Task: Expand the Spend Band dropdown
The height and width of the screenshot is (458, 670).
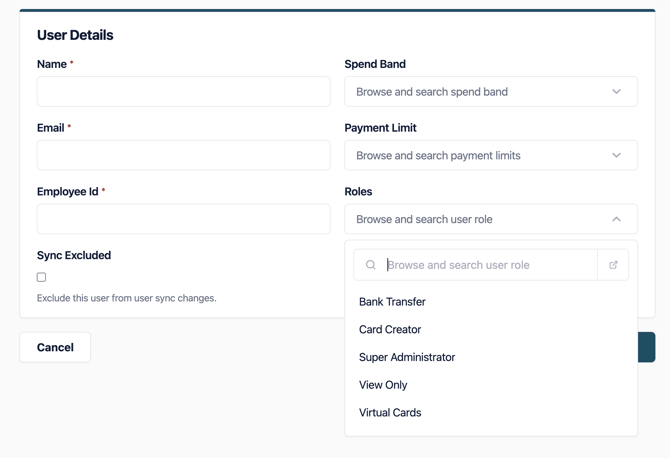Action: point(490,92)
